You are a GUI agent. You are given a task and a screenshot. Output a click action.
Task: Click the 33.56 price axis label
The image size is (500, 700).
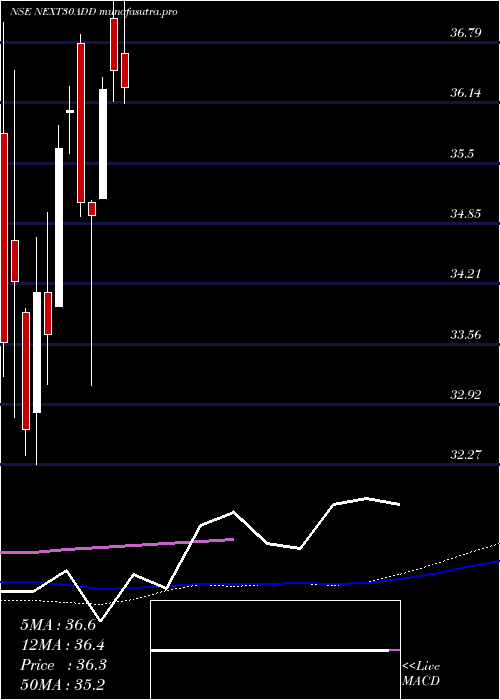(466, 334)
